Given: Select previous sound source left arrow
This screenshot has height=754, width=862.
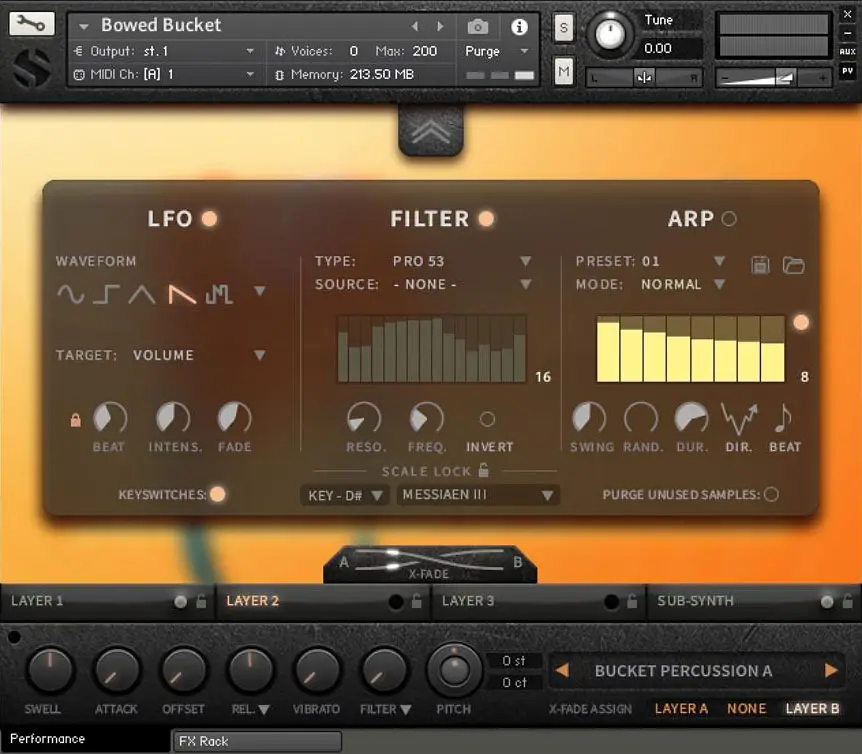Looking at the screenshot, I should [562, 670].
